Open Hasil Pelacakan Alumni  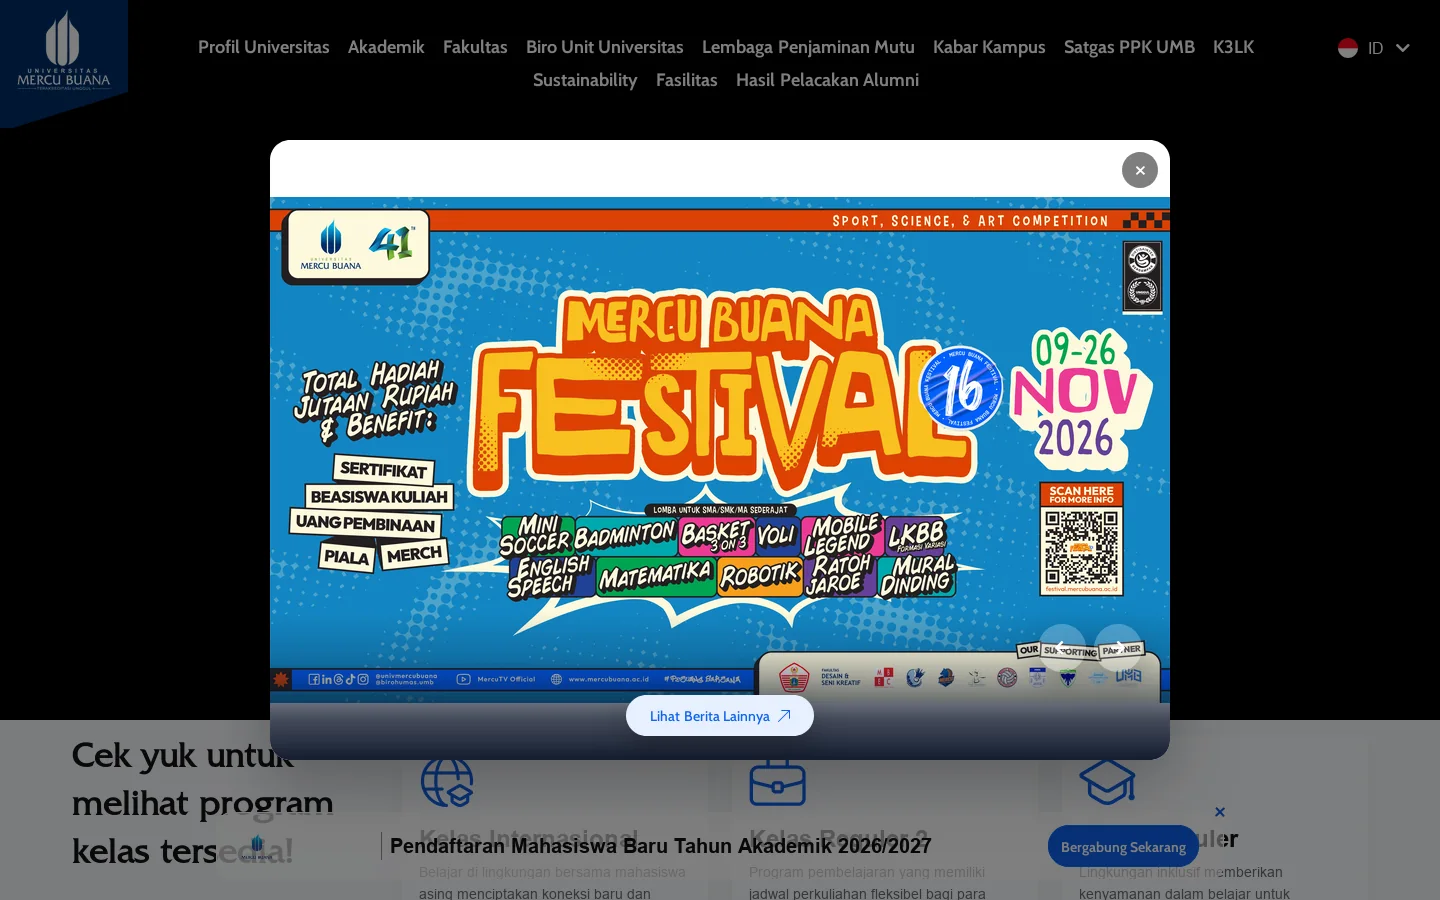[827, 80]
